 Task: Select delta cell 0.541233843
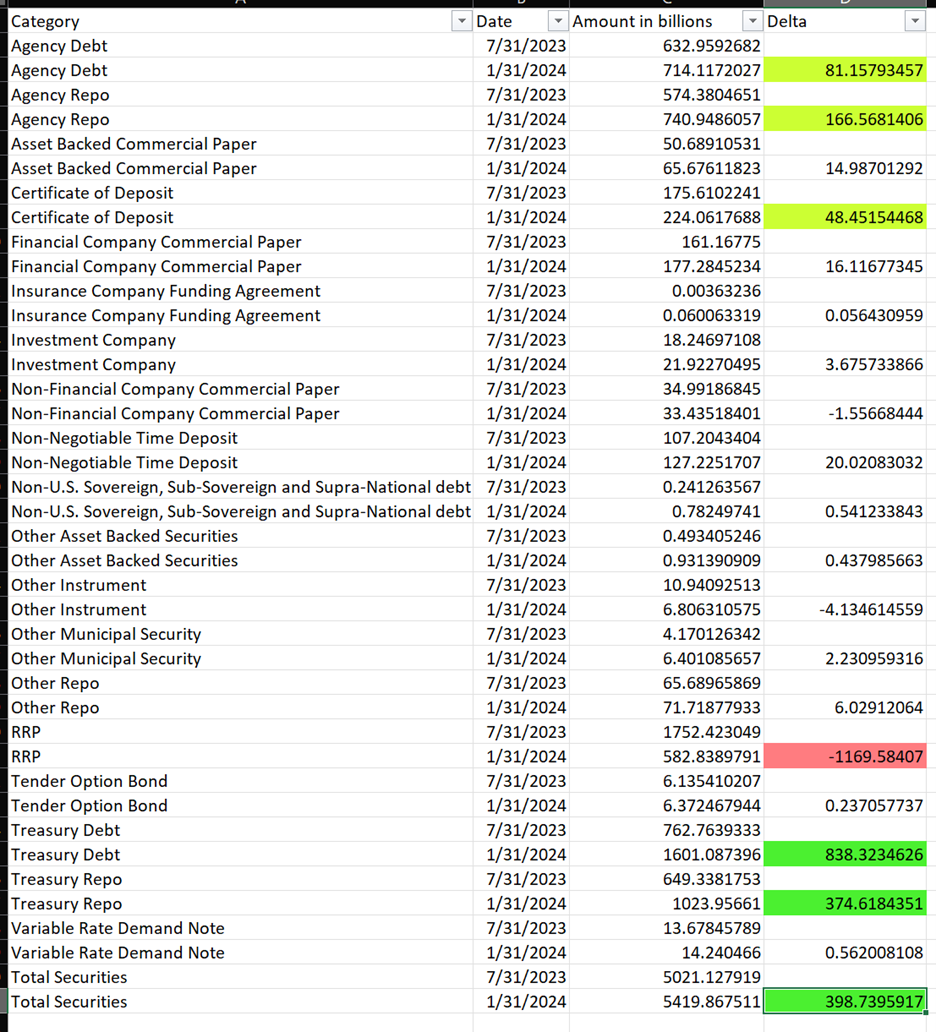coord(845,511)
